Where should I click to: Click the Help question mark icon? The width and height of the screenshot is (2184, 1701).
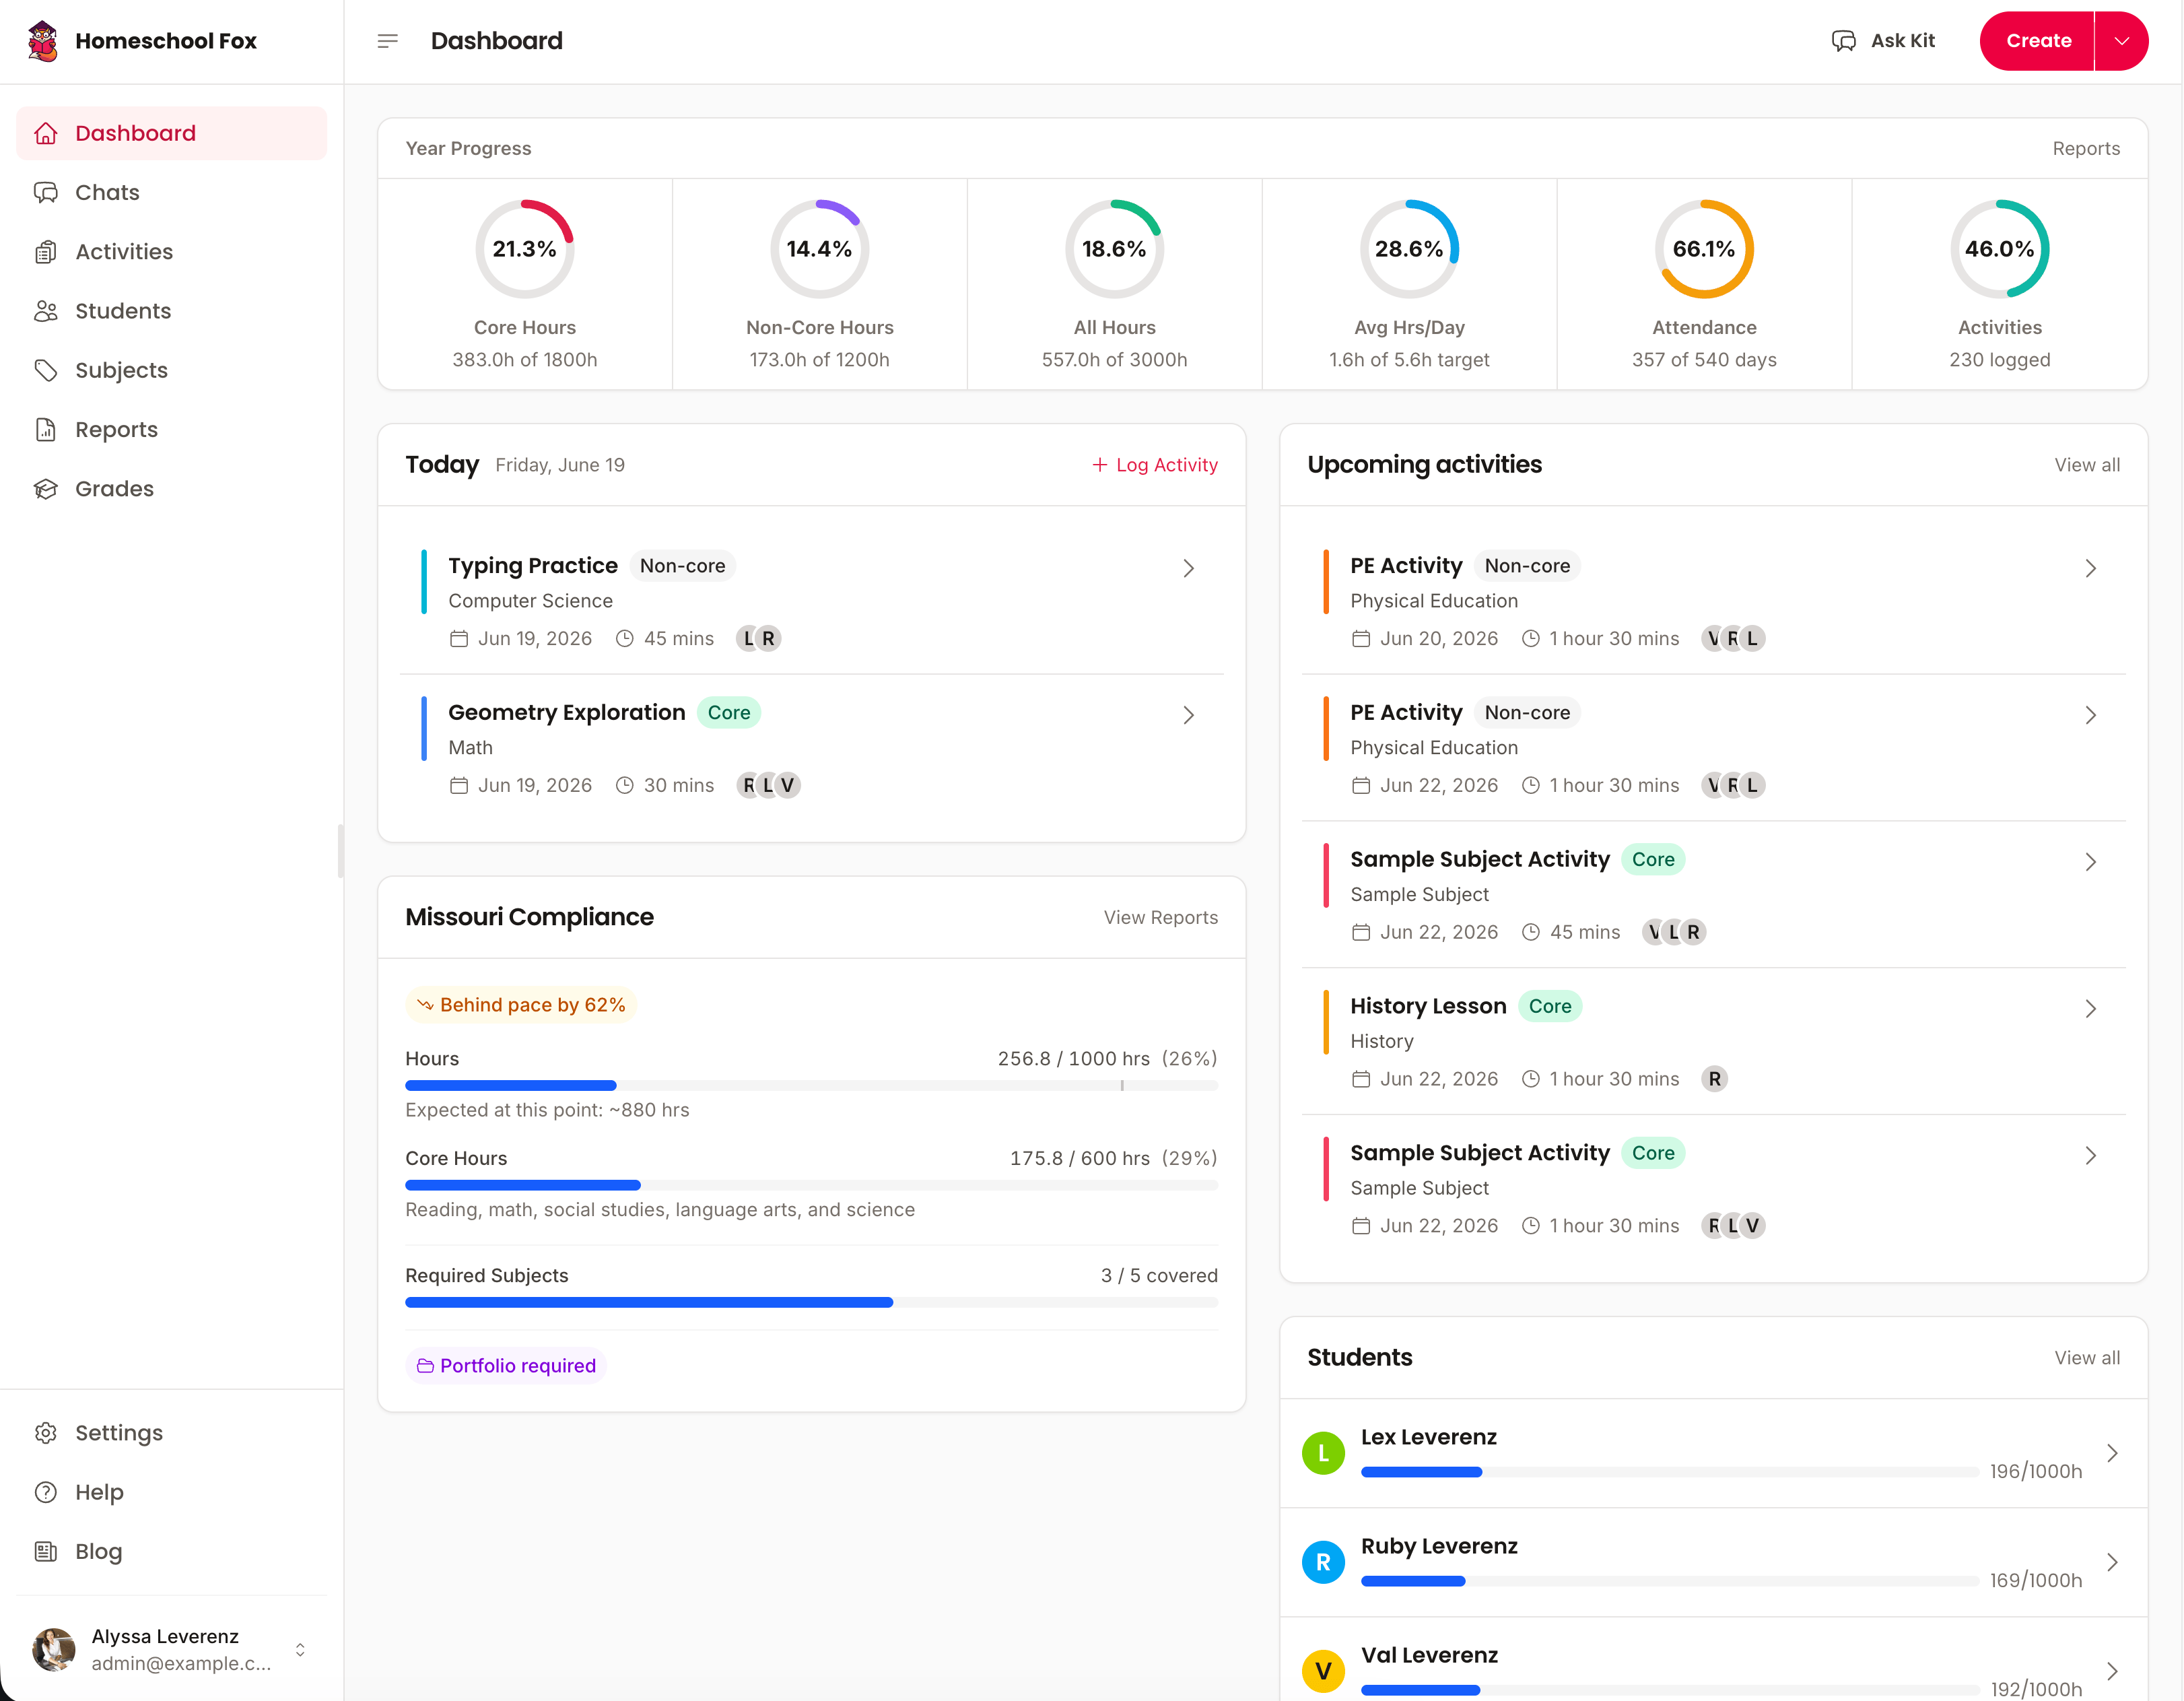pyautogui.click(x=46, y=1492)
